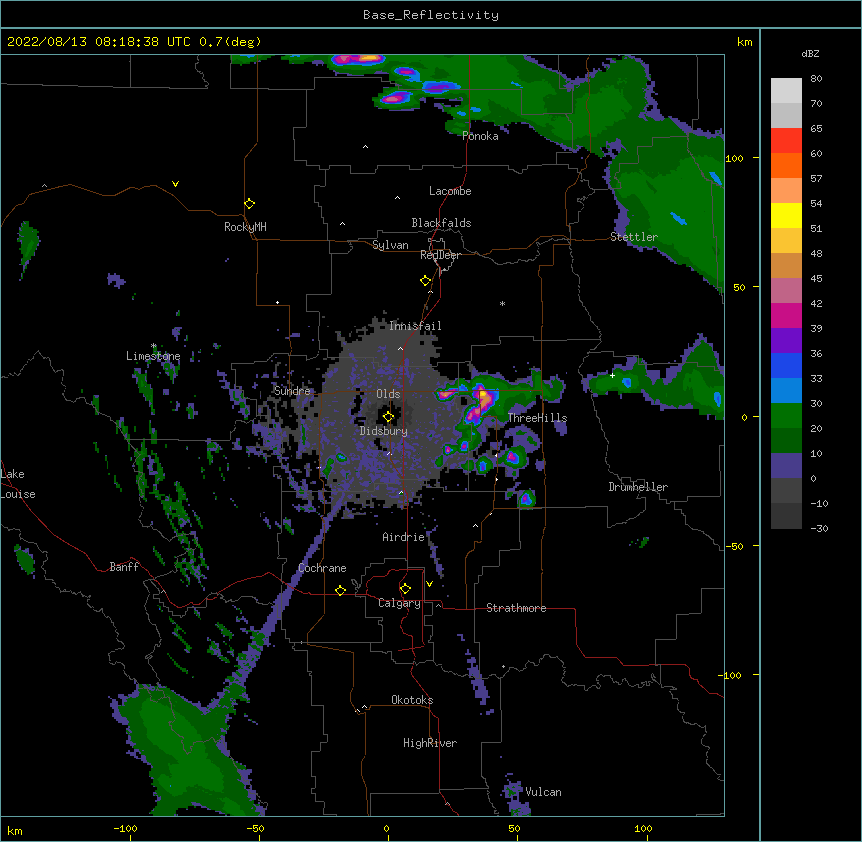
Task: Select the light gray top swatch below 80
Action: [786, 91]
